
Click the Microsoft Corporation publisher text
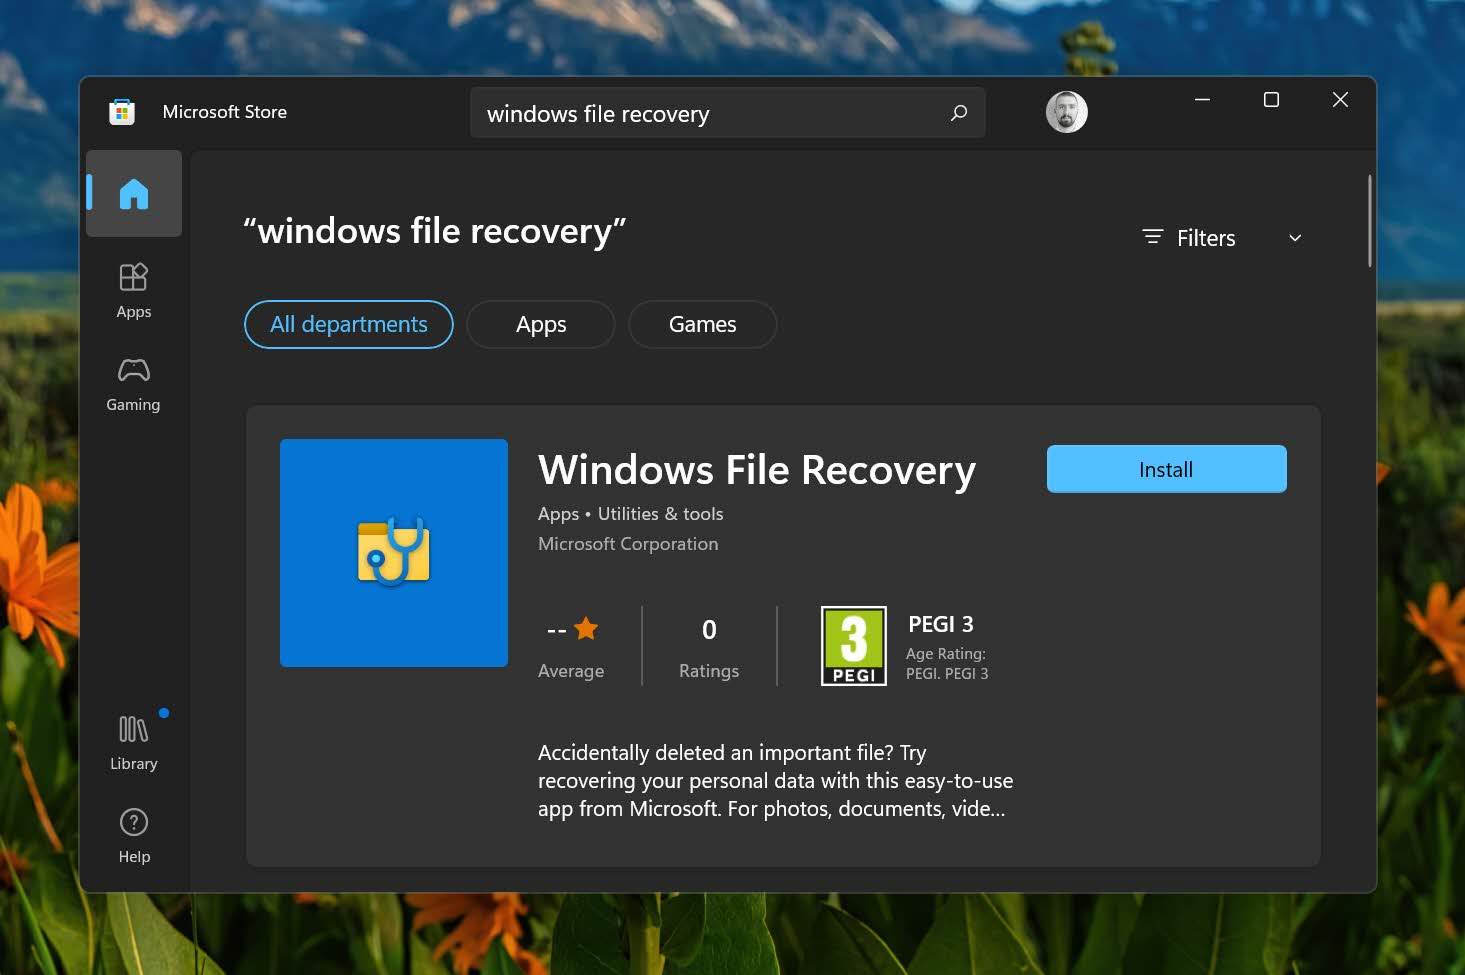click(628, 544)
